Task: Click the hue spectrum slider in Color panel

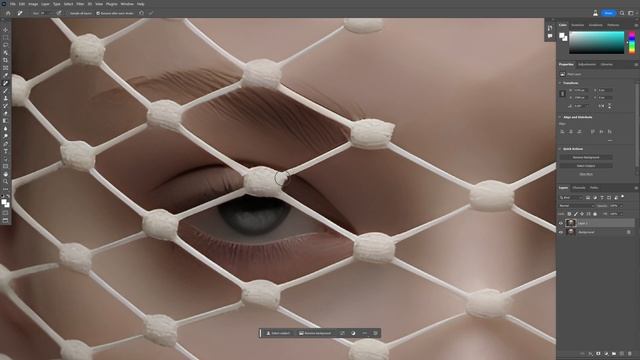Action: tap(632, 42)
